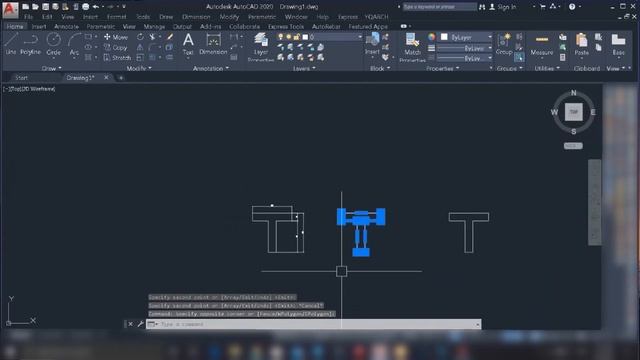This screenshot has height=360, width=640.
Task: Close the Drawing1 file tab
Action: click(106, 77)
